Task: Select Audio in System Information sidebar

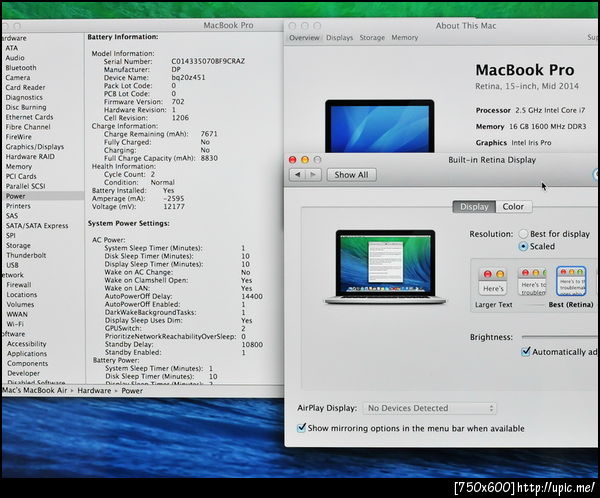Action: tap(15, 58)
